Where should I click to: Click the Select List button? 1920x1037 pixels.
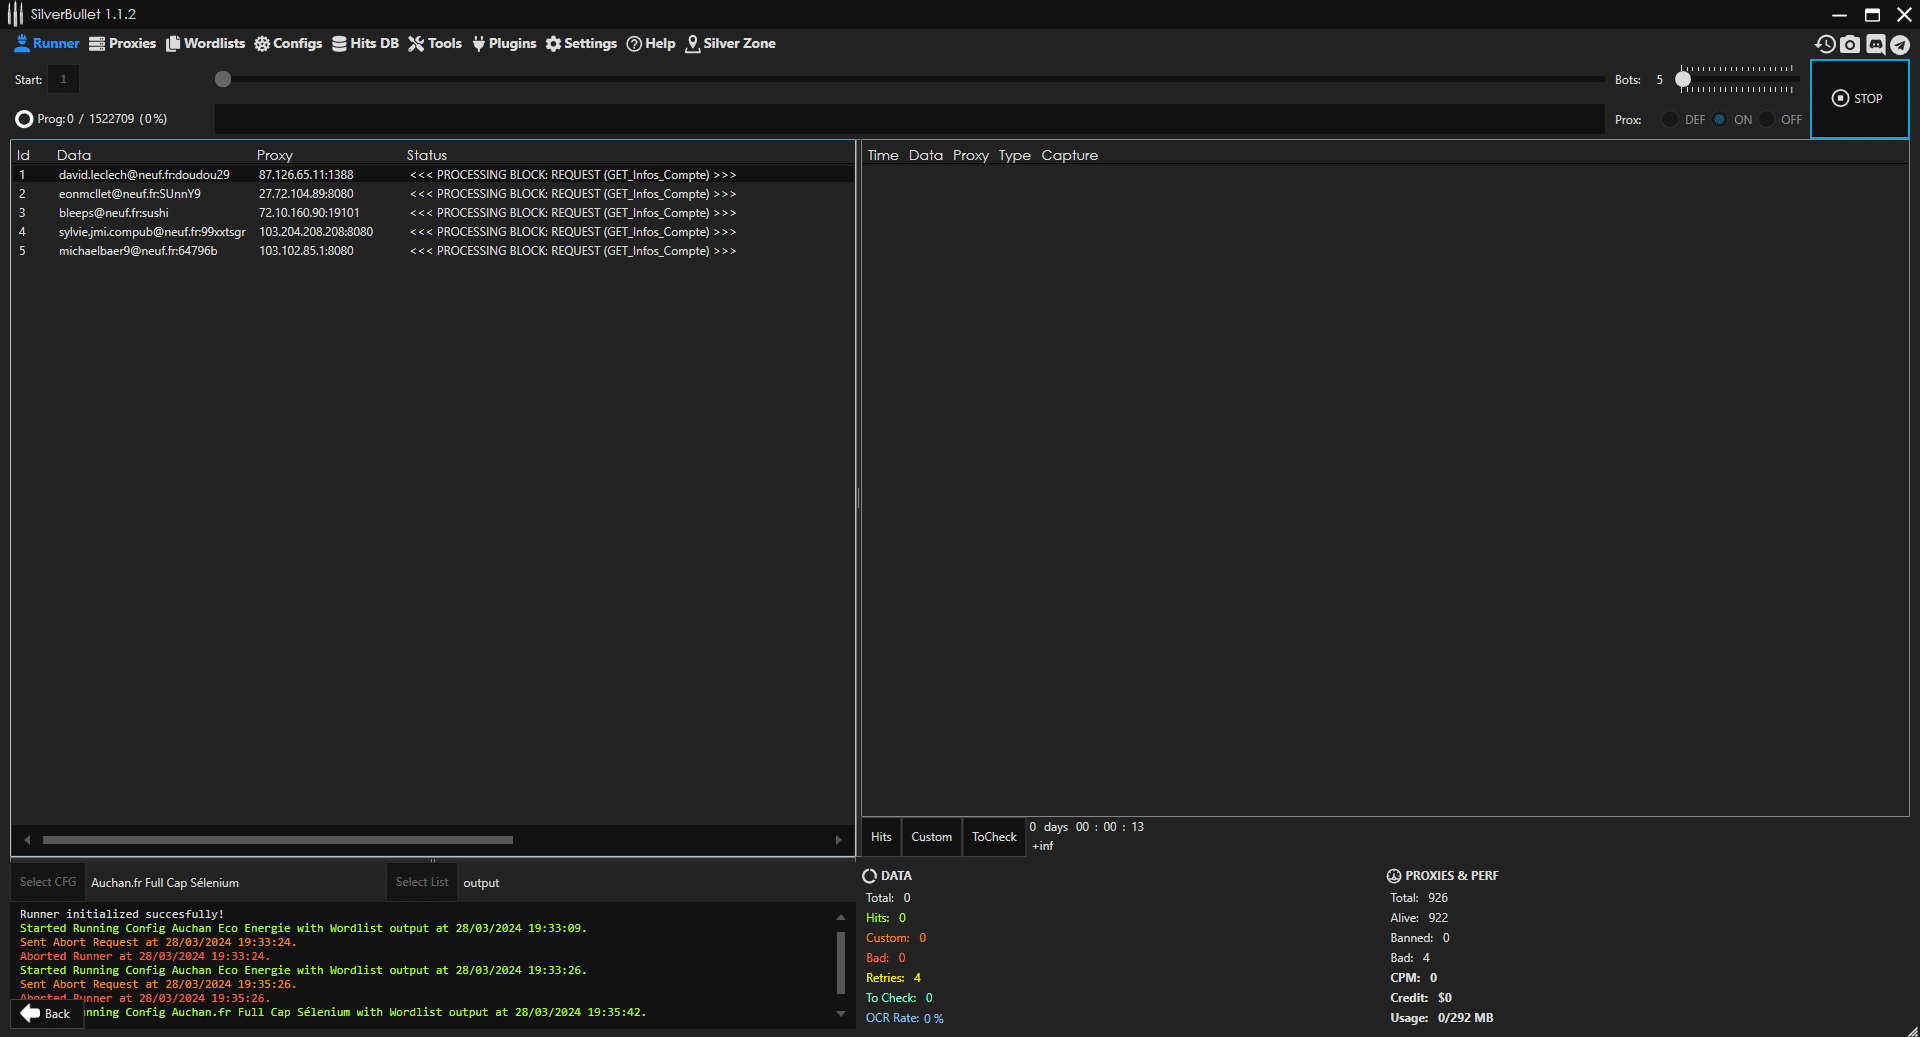tap(421, 882)
